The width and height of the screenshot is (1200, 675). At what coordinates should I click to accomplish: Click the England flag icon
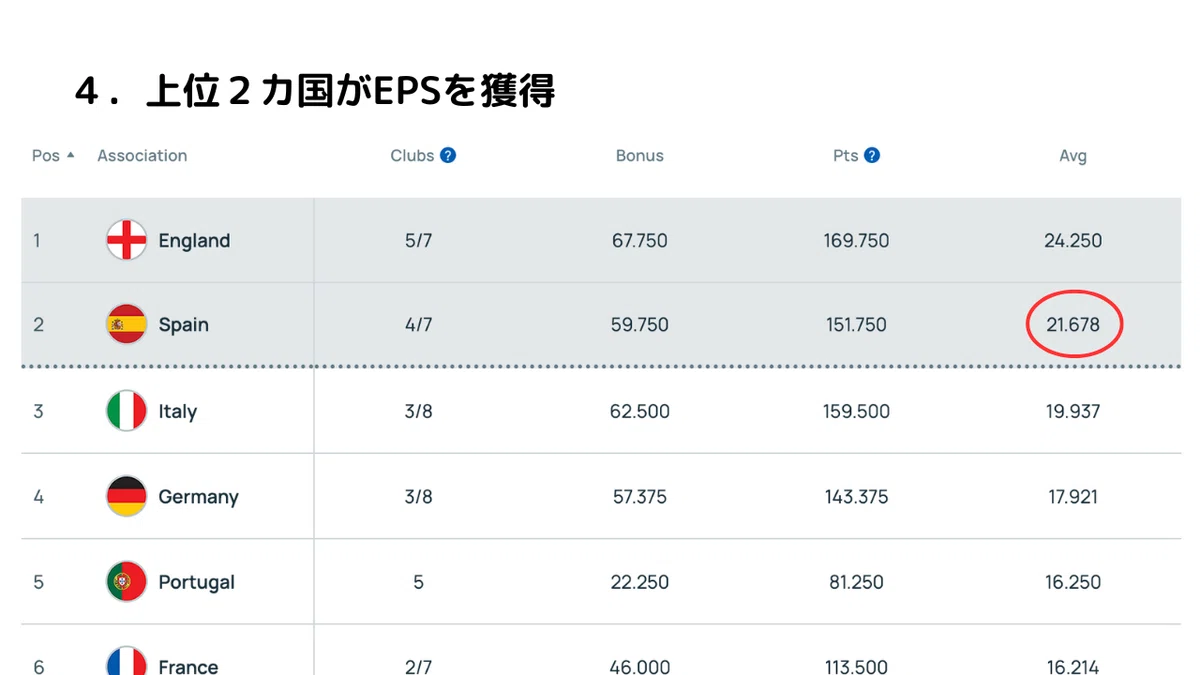[x=127, y=240]
